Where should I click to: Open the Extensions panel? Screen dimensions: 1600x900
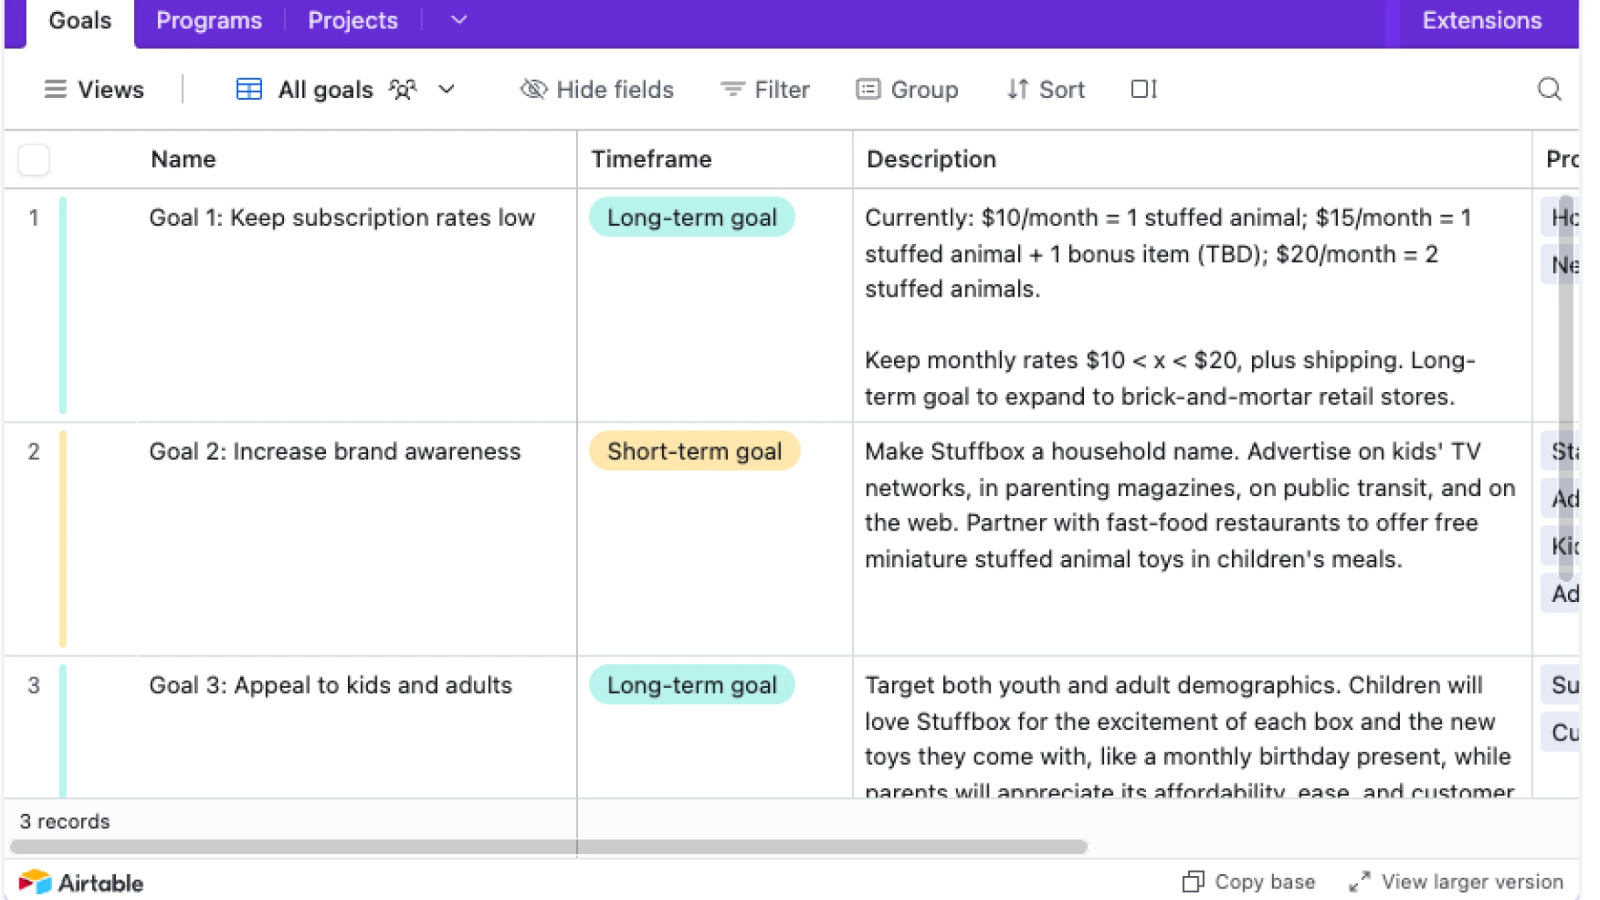tap(1482, 21)
